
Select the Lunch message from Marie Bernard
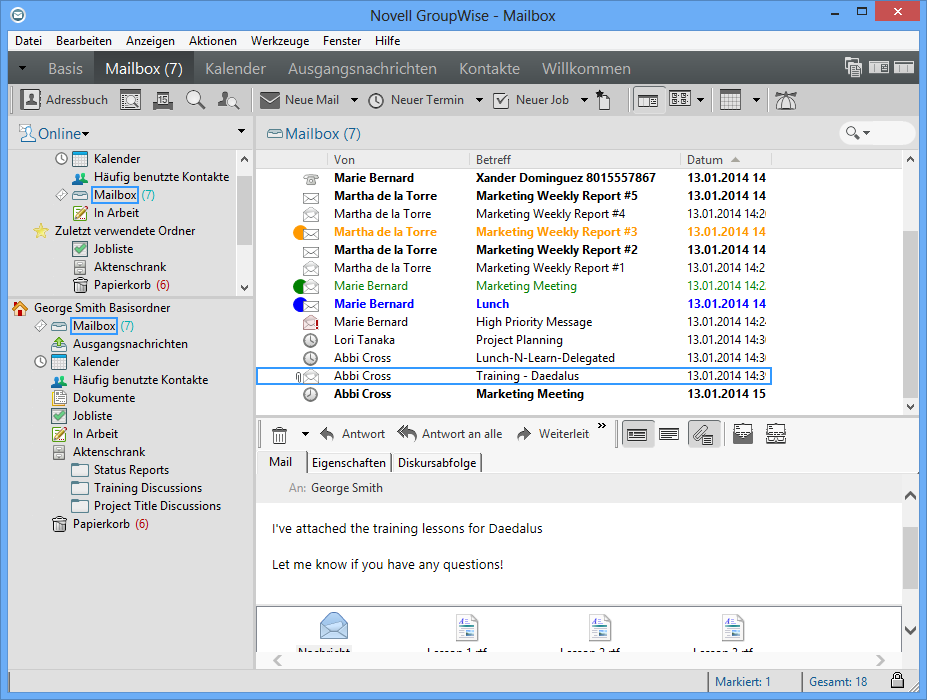coord(513,304)
